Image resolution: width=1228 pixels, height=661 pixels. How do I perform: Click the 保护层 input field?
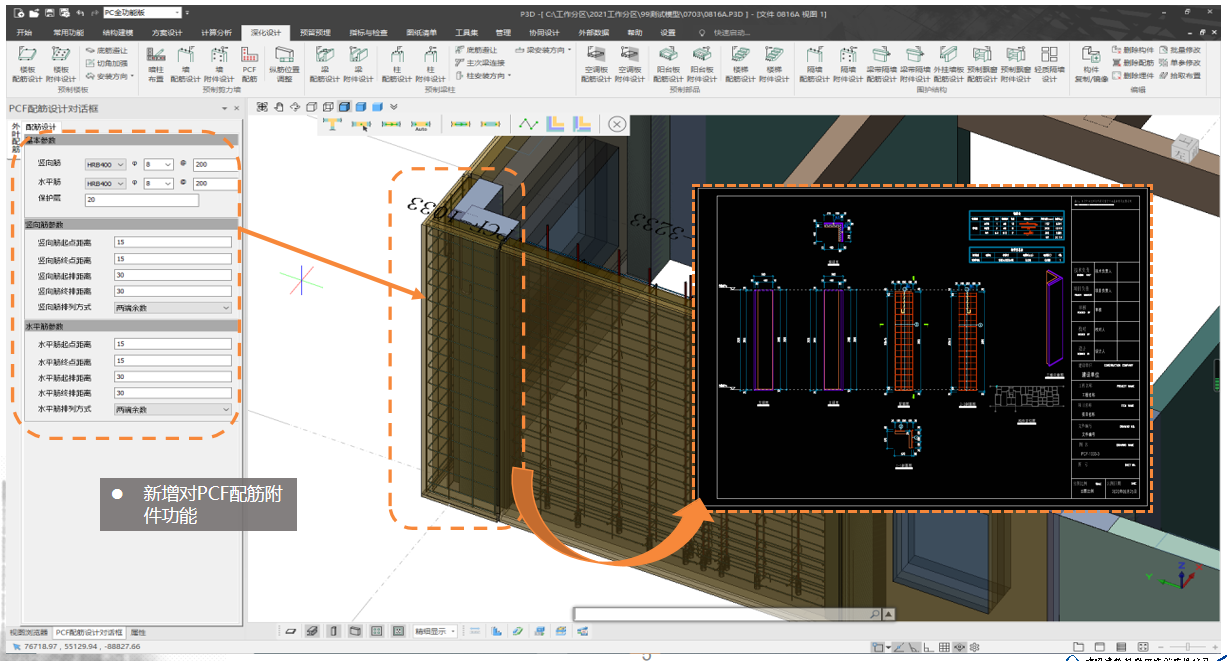[x=142, y=200]
